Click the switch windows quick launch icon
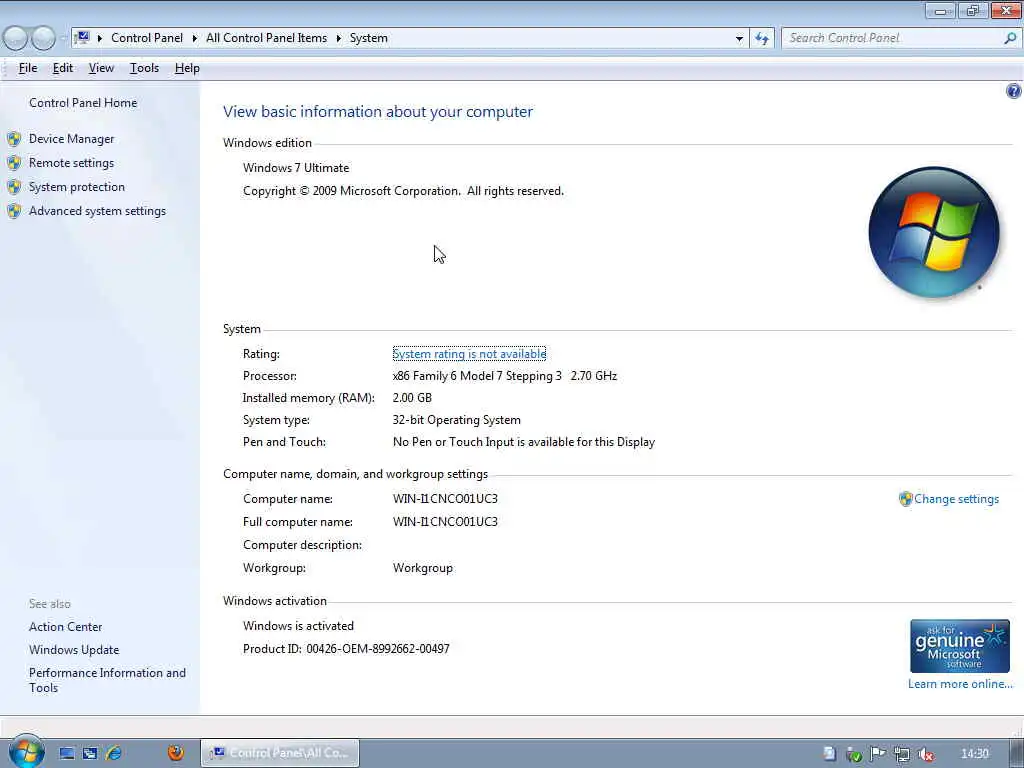 point(90,754)
